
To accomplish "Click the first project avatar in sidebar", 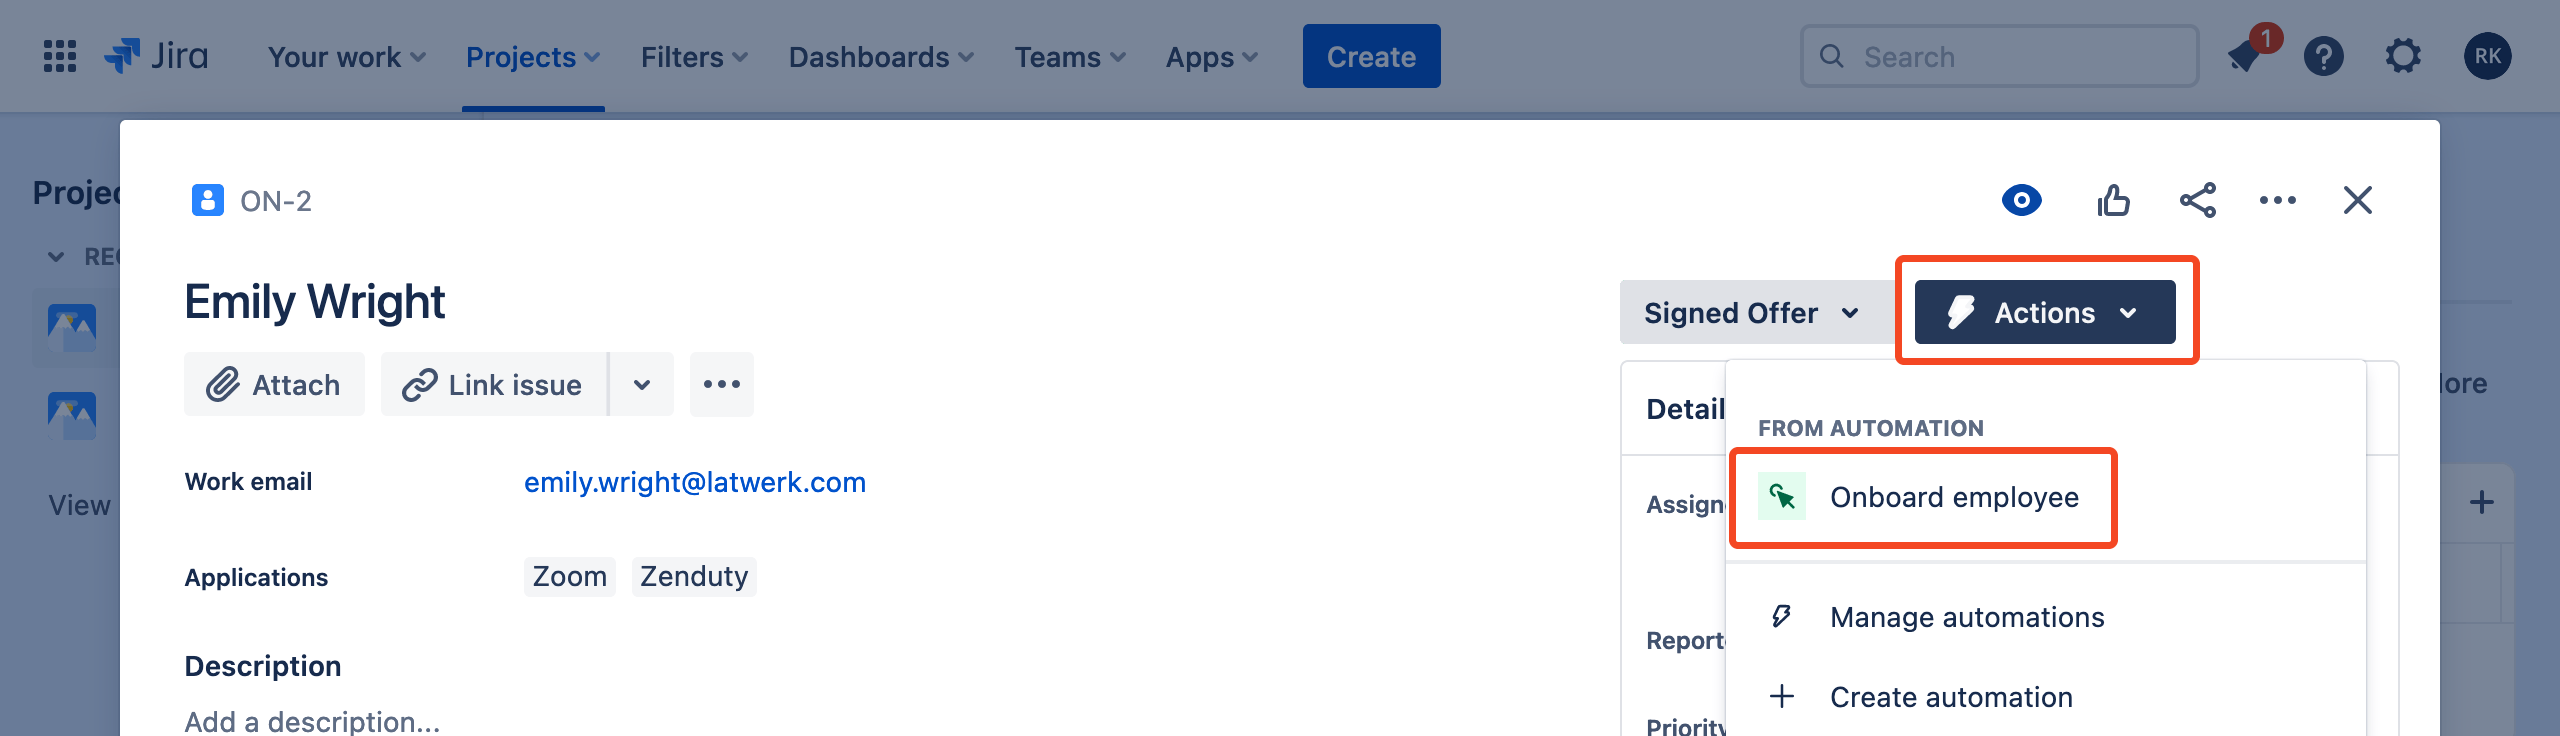I will [x=72, y=326].
